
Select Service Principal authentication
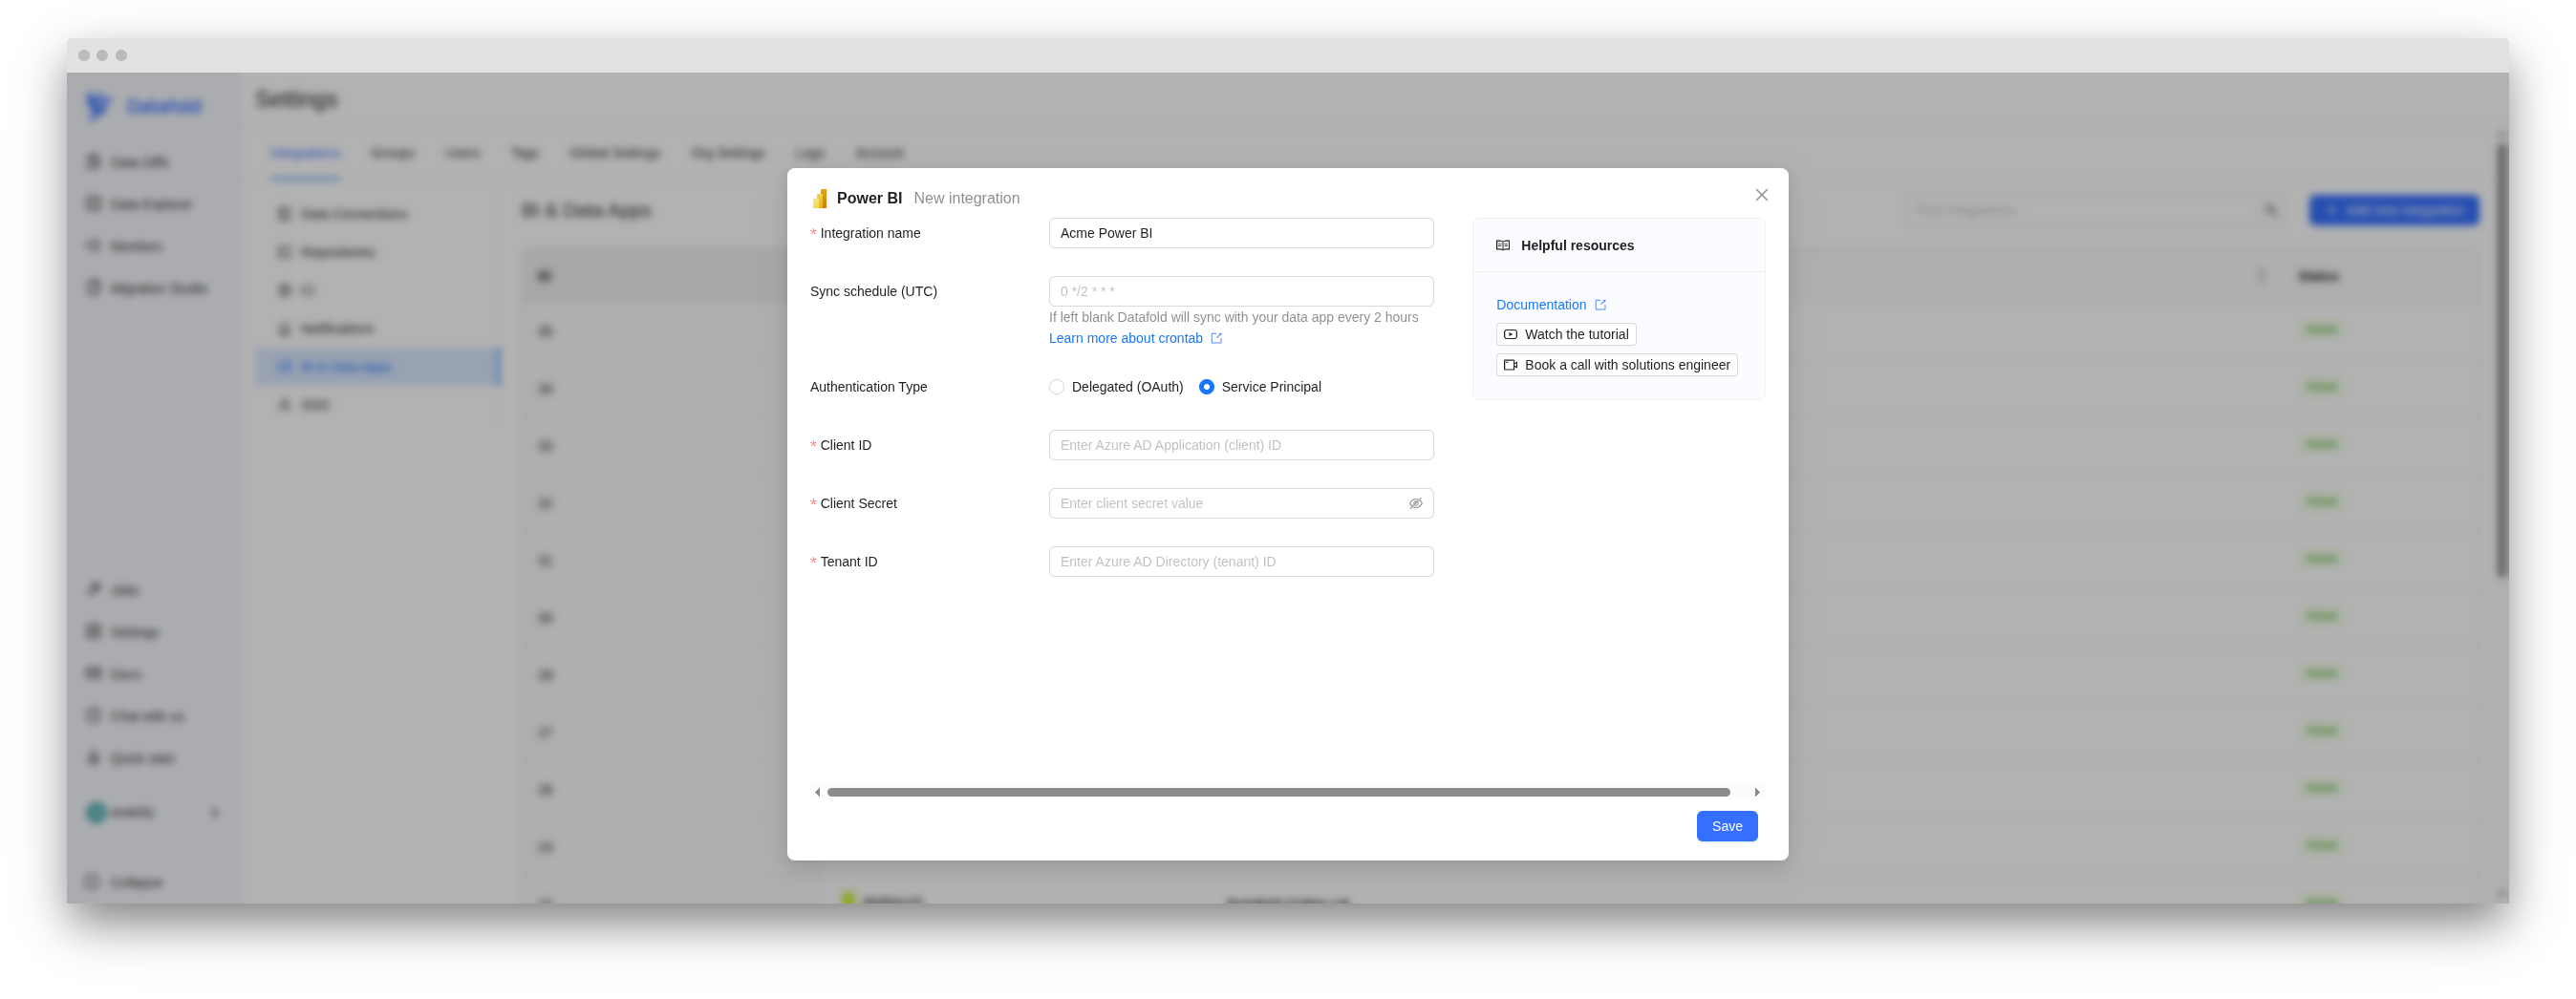coord(1206,387)
